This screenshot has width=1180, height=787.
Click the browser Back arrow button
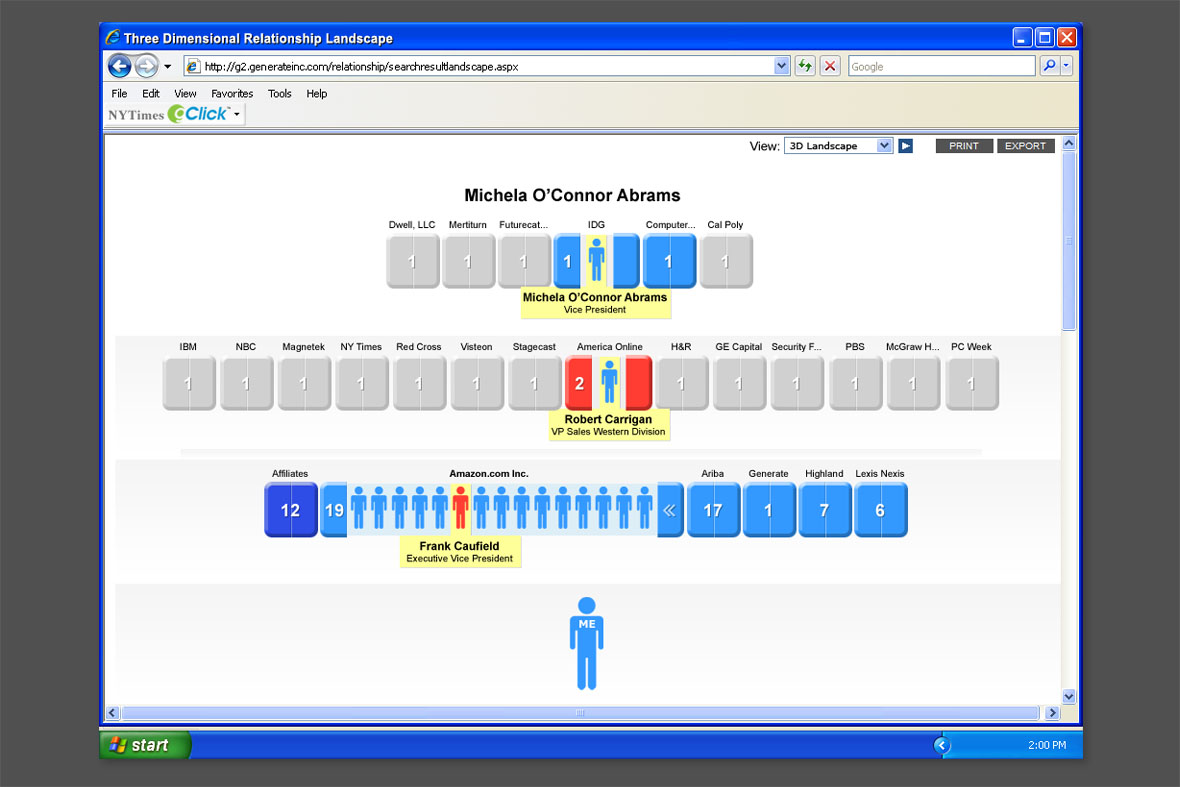click(x=120, y=66)
